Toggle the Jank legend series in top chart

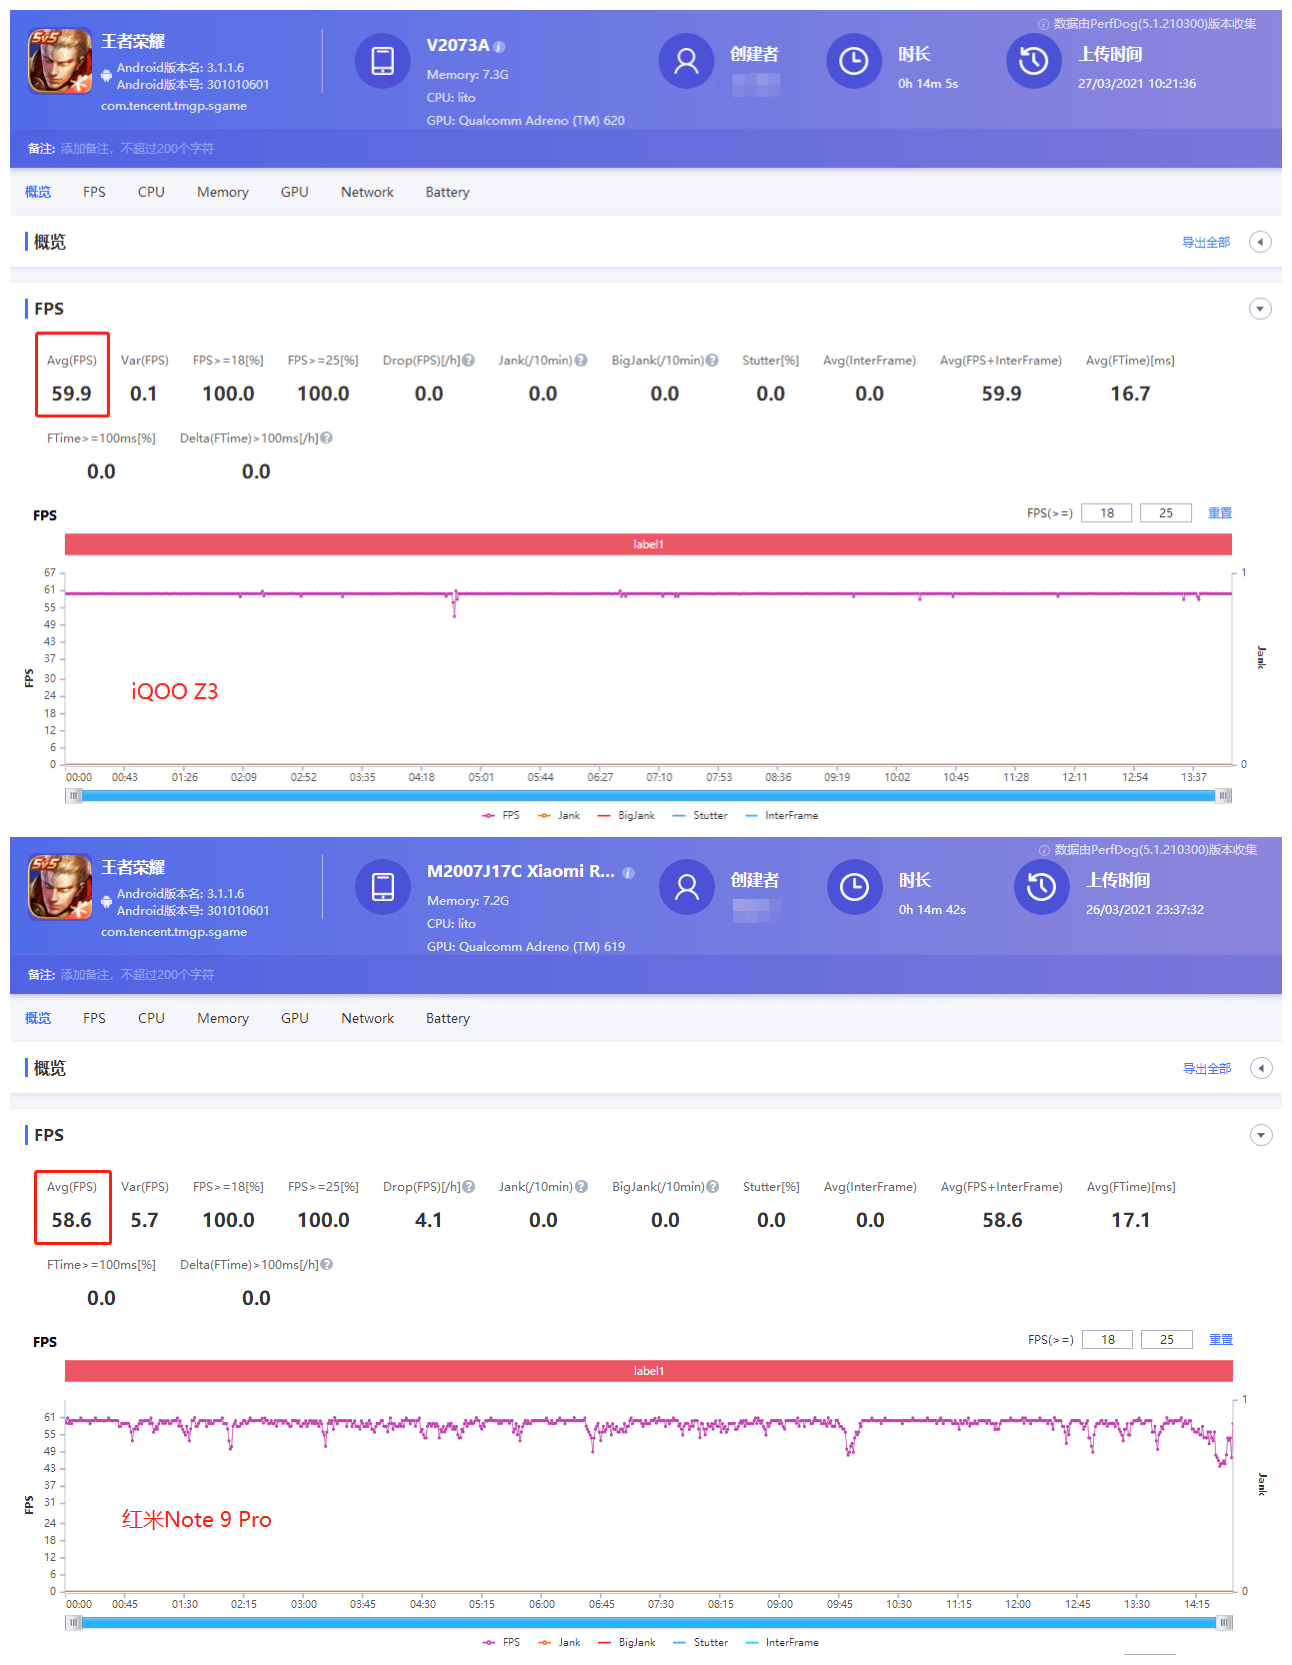pos(559,816)
